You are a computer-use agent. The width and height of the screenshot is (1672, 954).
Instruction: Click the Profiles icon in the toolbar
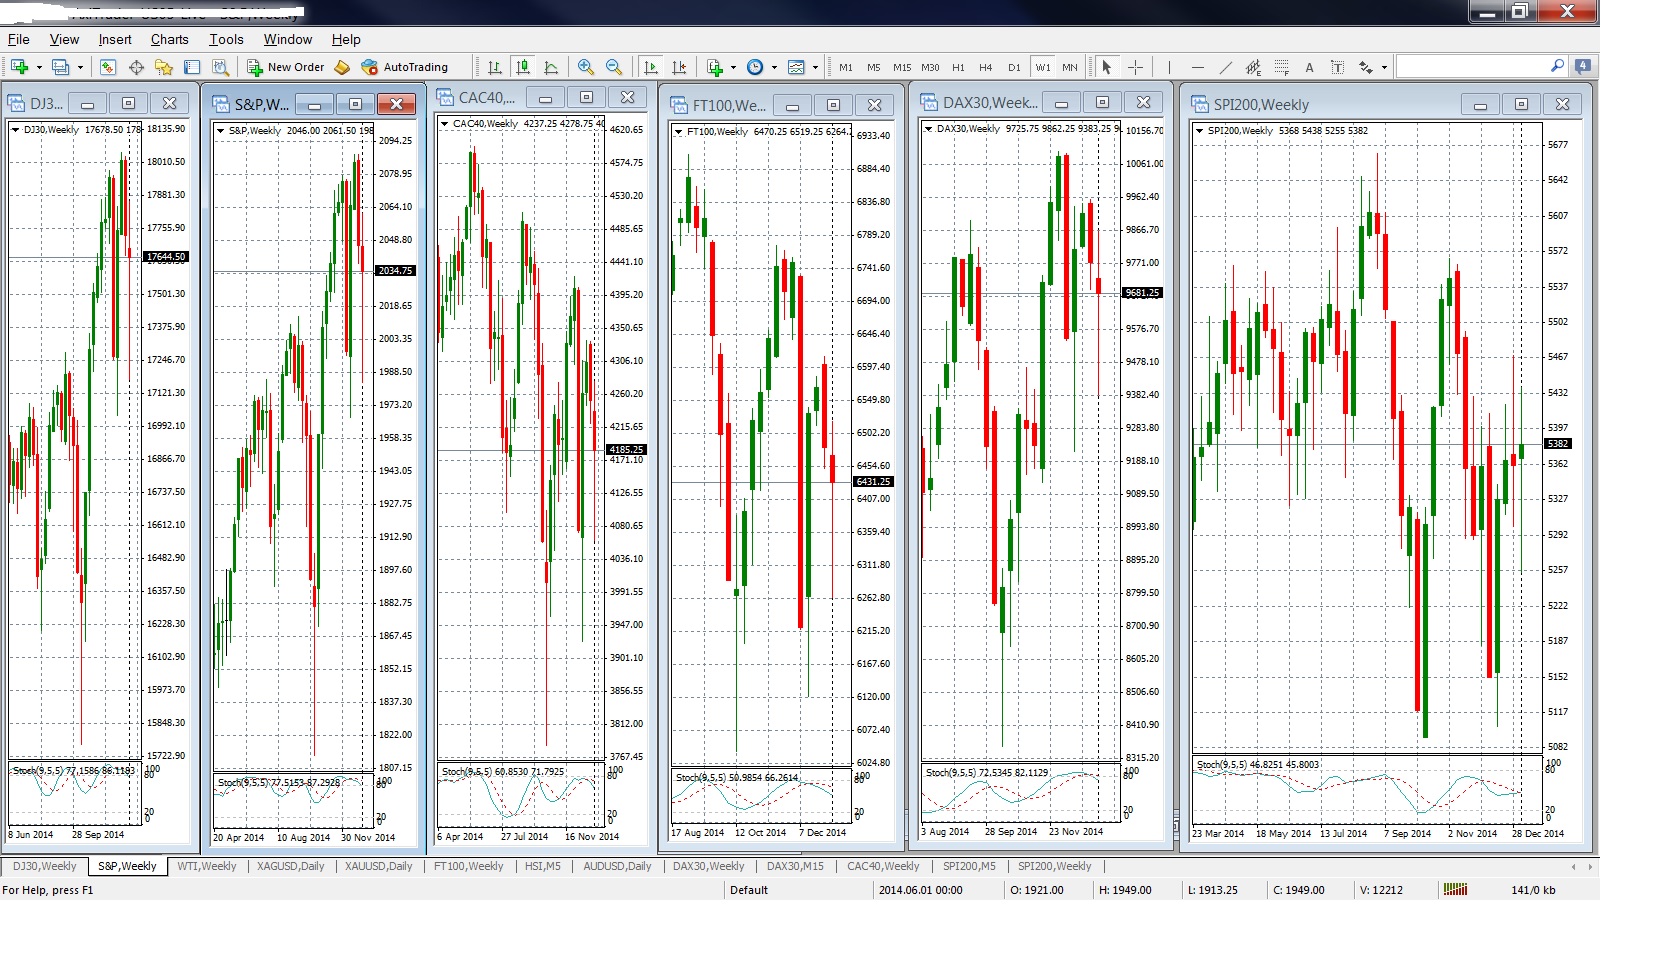click(61, 67)
